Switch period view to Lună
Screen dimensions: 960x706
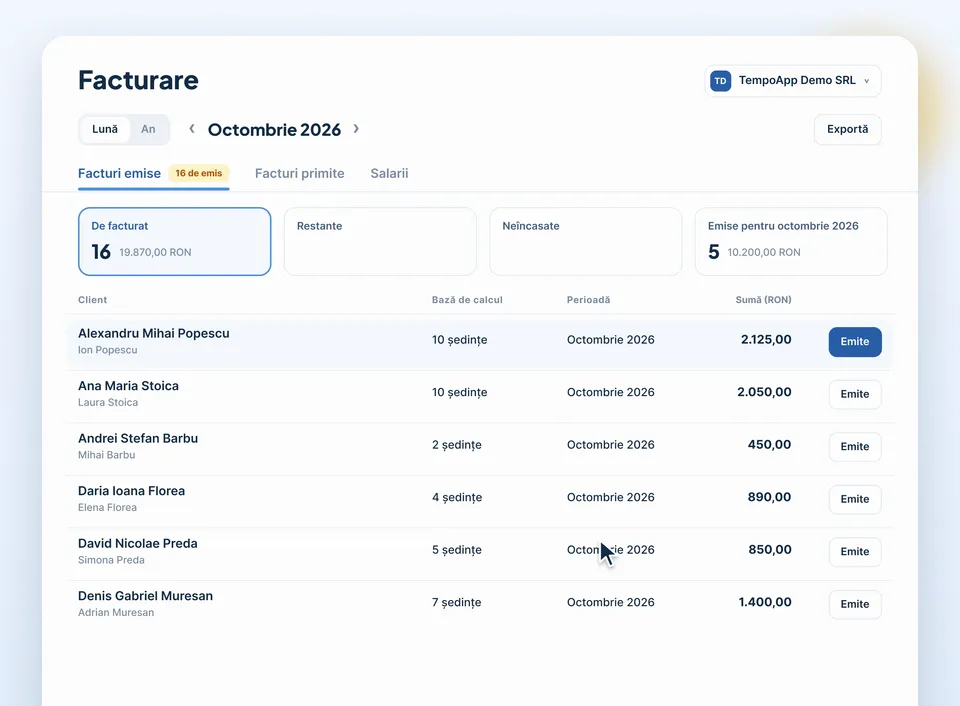(105, 129)
